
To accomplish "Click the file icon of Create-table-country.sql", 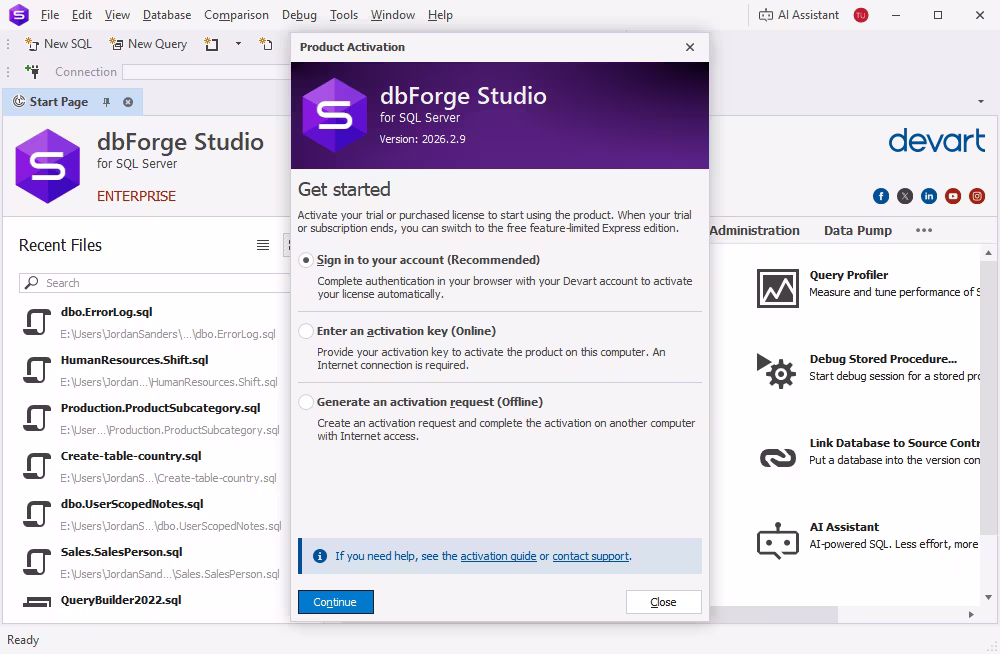I will 37,466.
